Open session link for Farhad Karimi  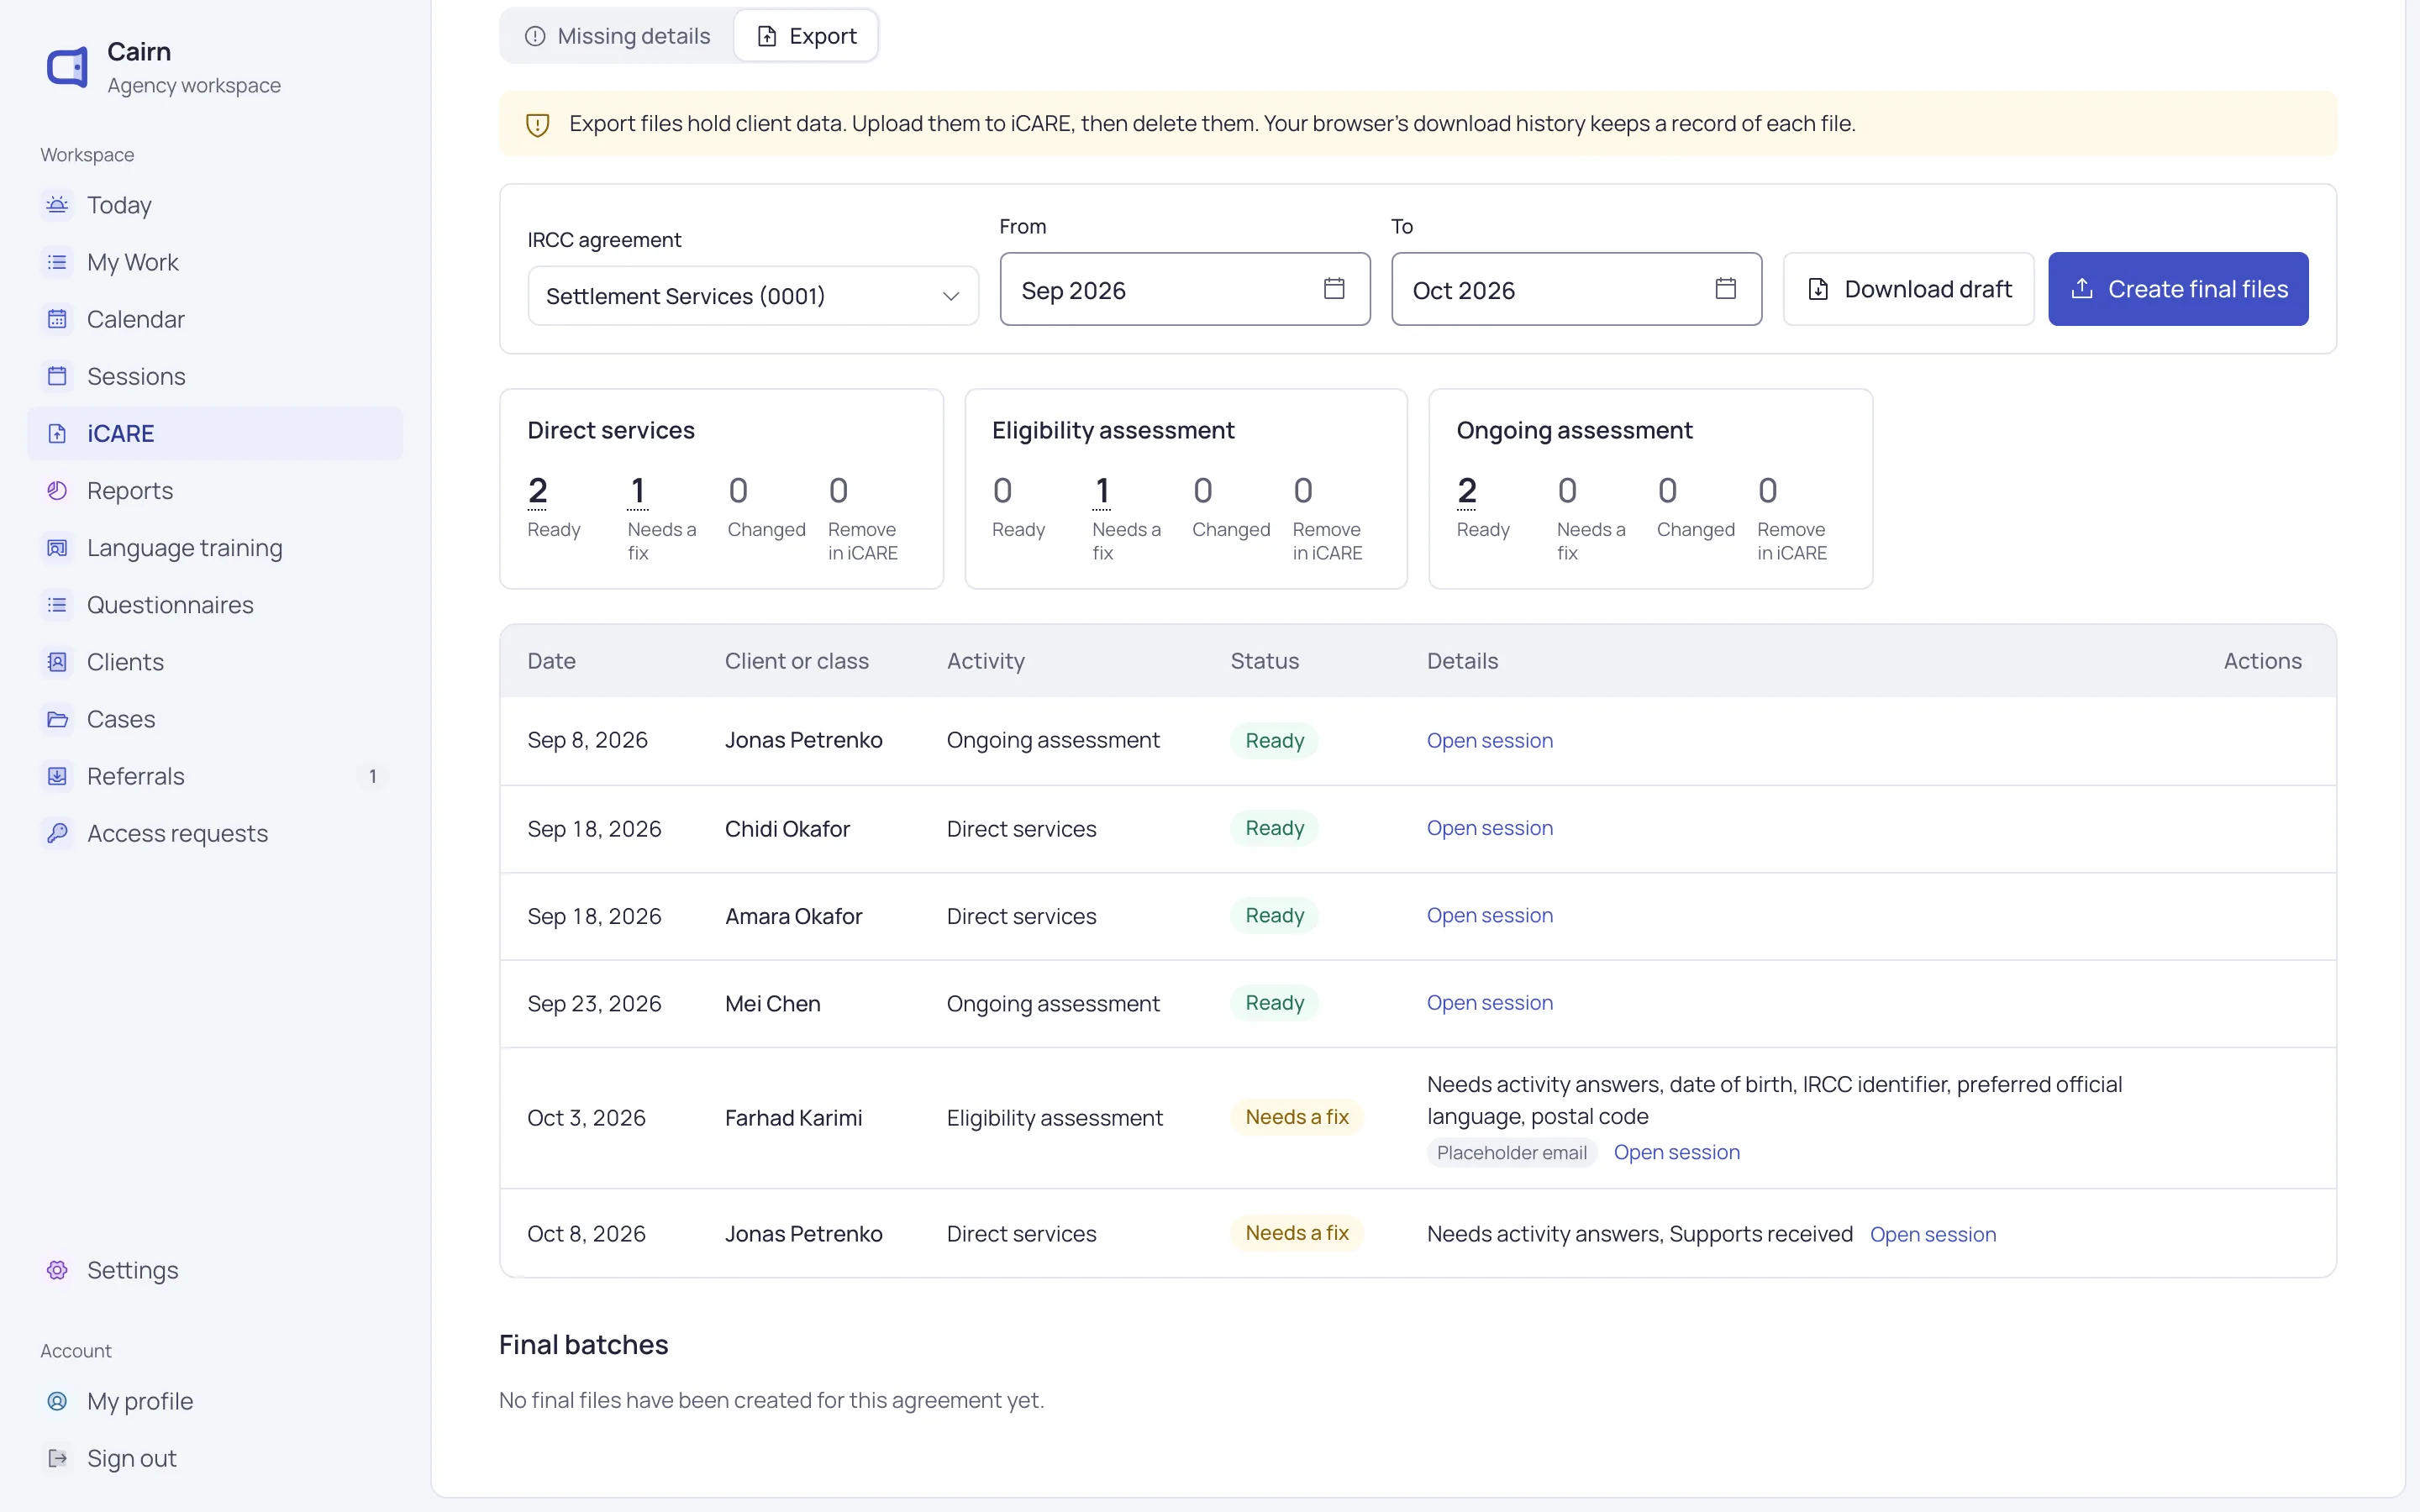1676,1152
